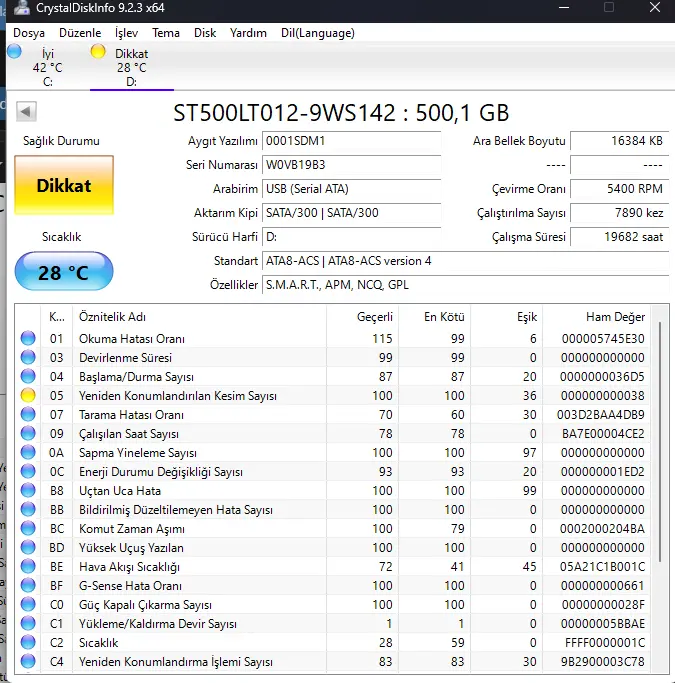Click status orb for 07 Tarama Hatası Oranı

pyautogui.click(x=28, y=414)
